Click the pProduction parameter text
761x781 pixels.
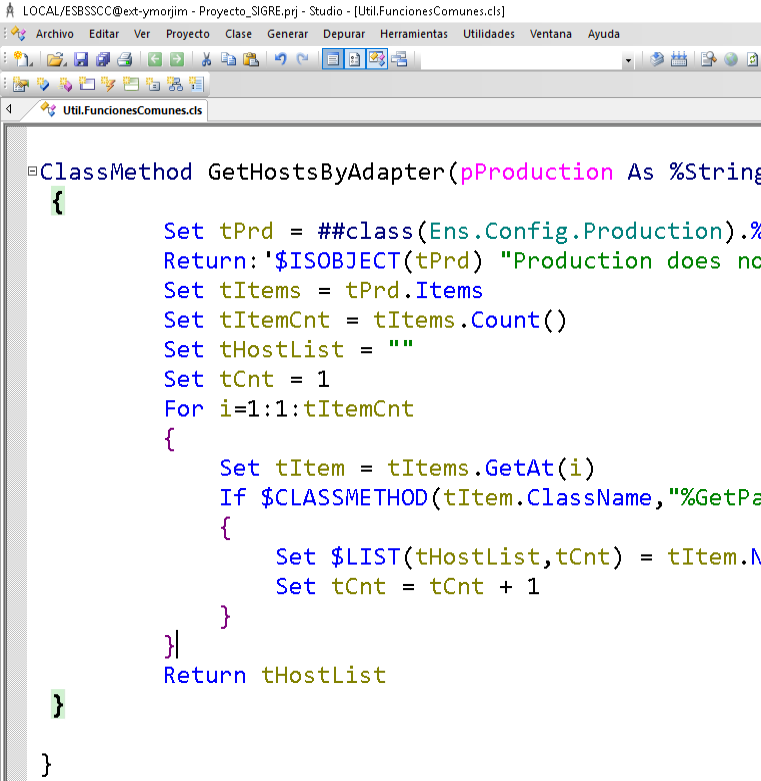pyautogui.click(x=536, y=172)
